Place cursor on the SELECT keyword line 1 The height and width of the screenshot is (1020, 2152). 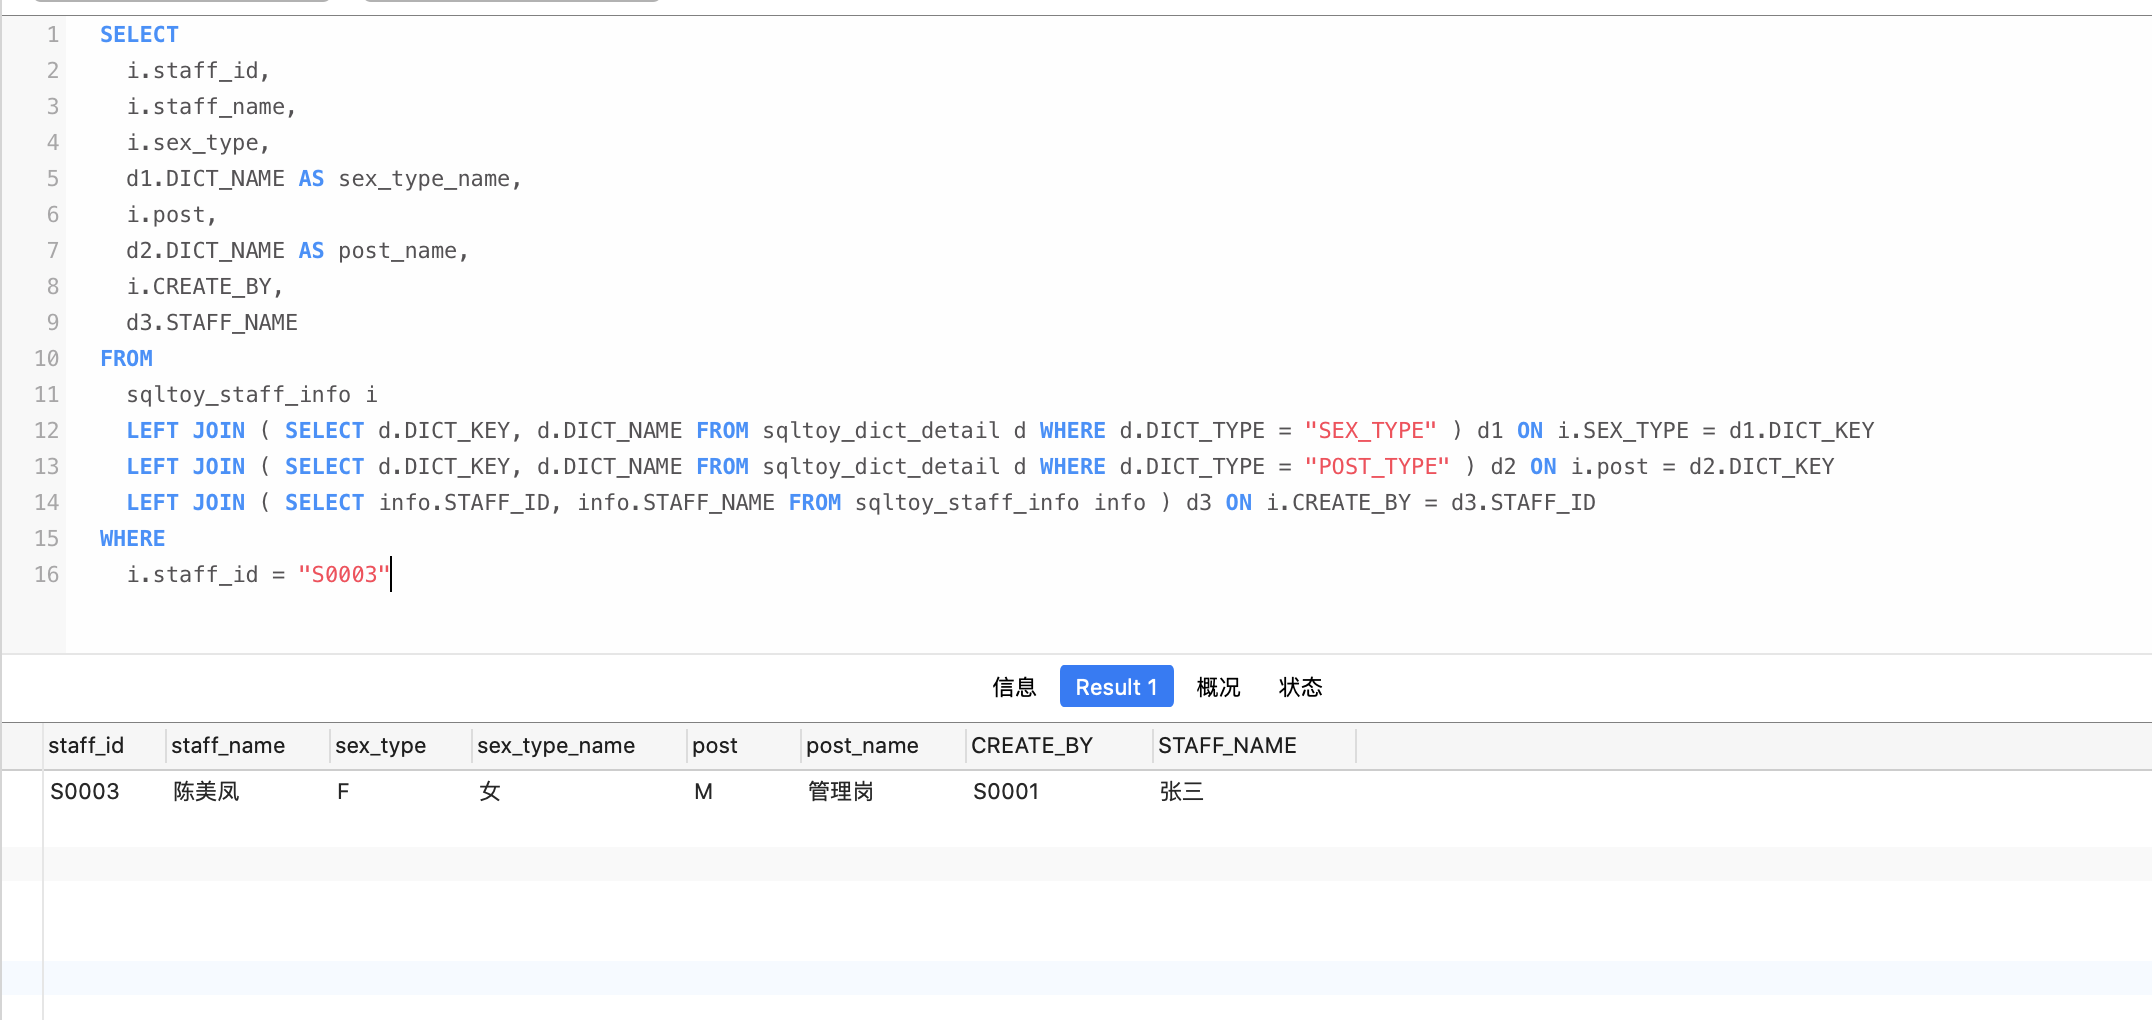point(139,34)
